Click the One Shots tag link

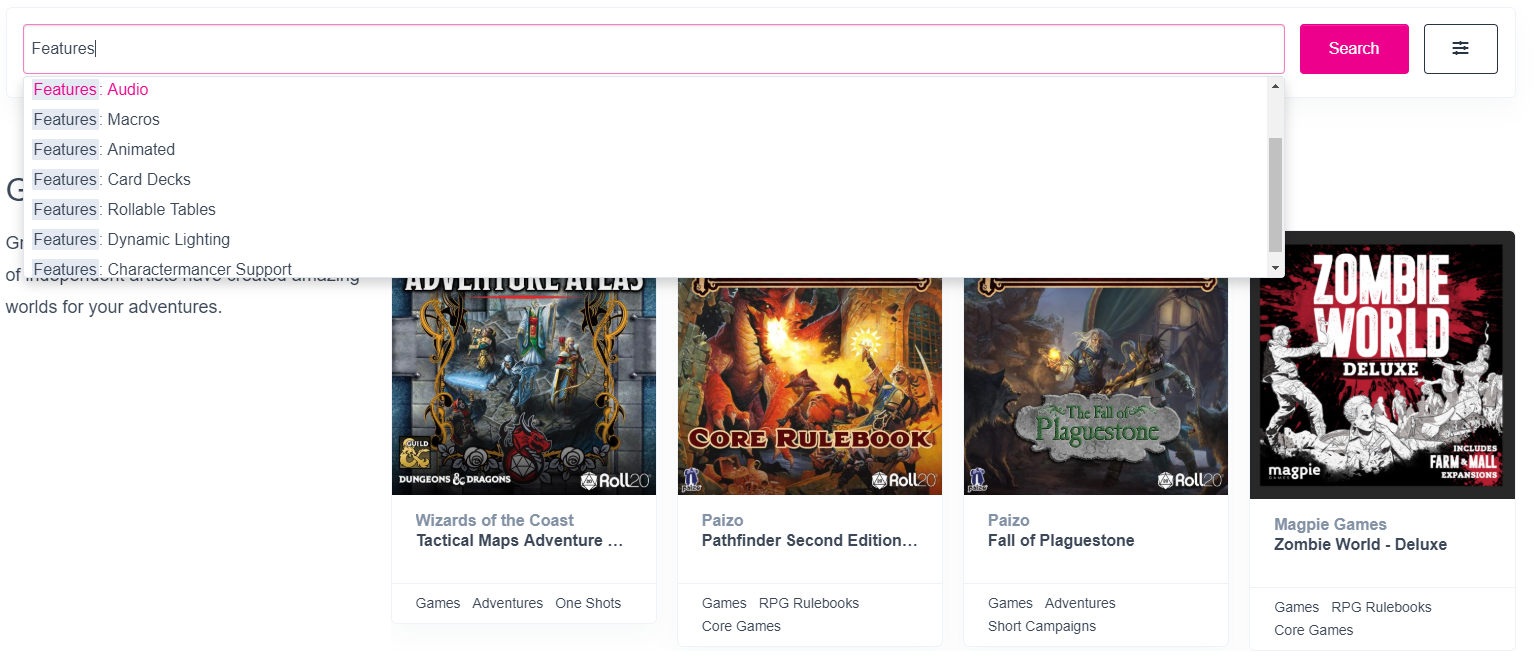tap(588, 603)
